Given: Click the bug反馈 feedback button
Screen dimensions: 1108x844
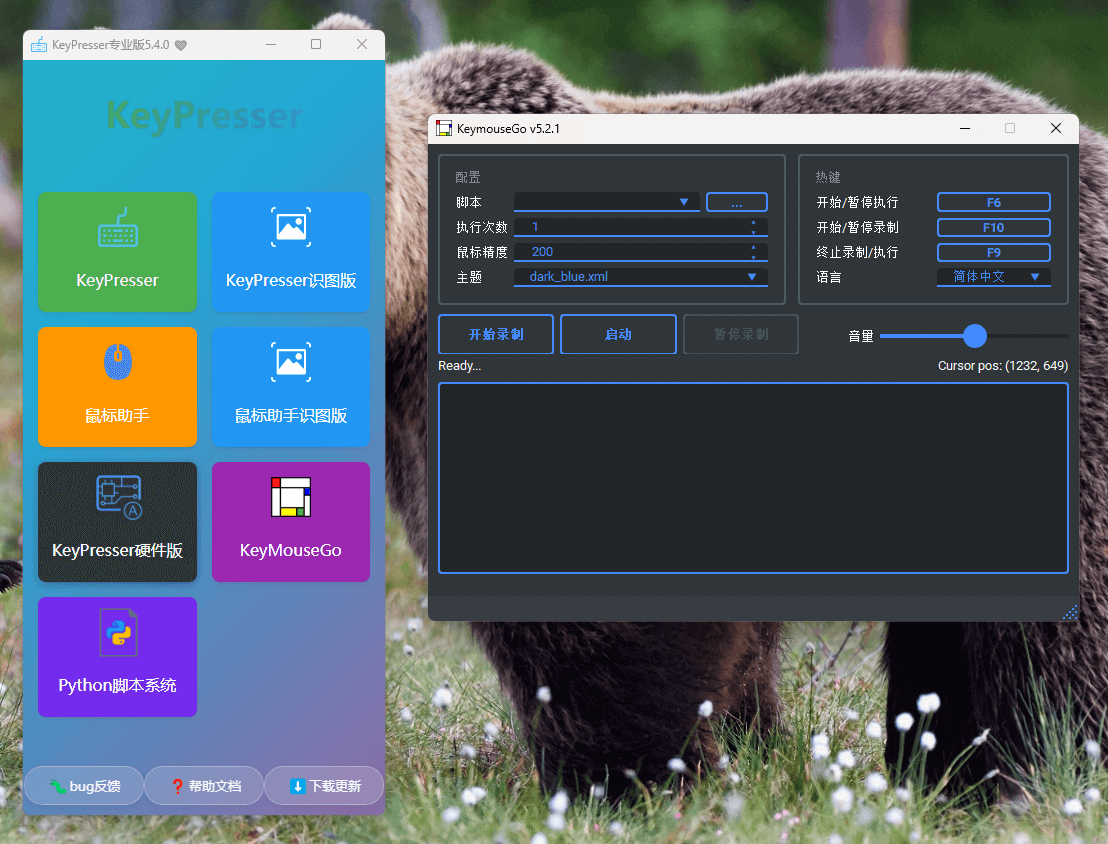Looking at the screenshot, I should 84,785.
